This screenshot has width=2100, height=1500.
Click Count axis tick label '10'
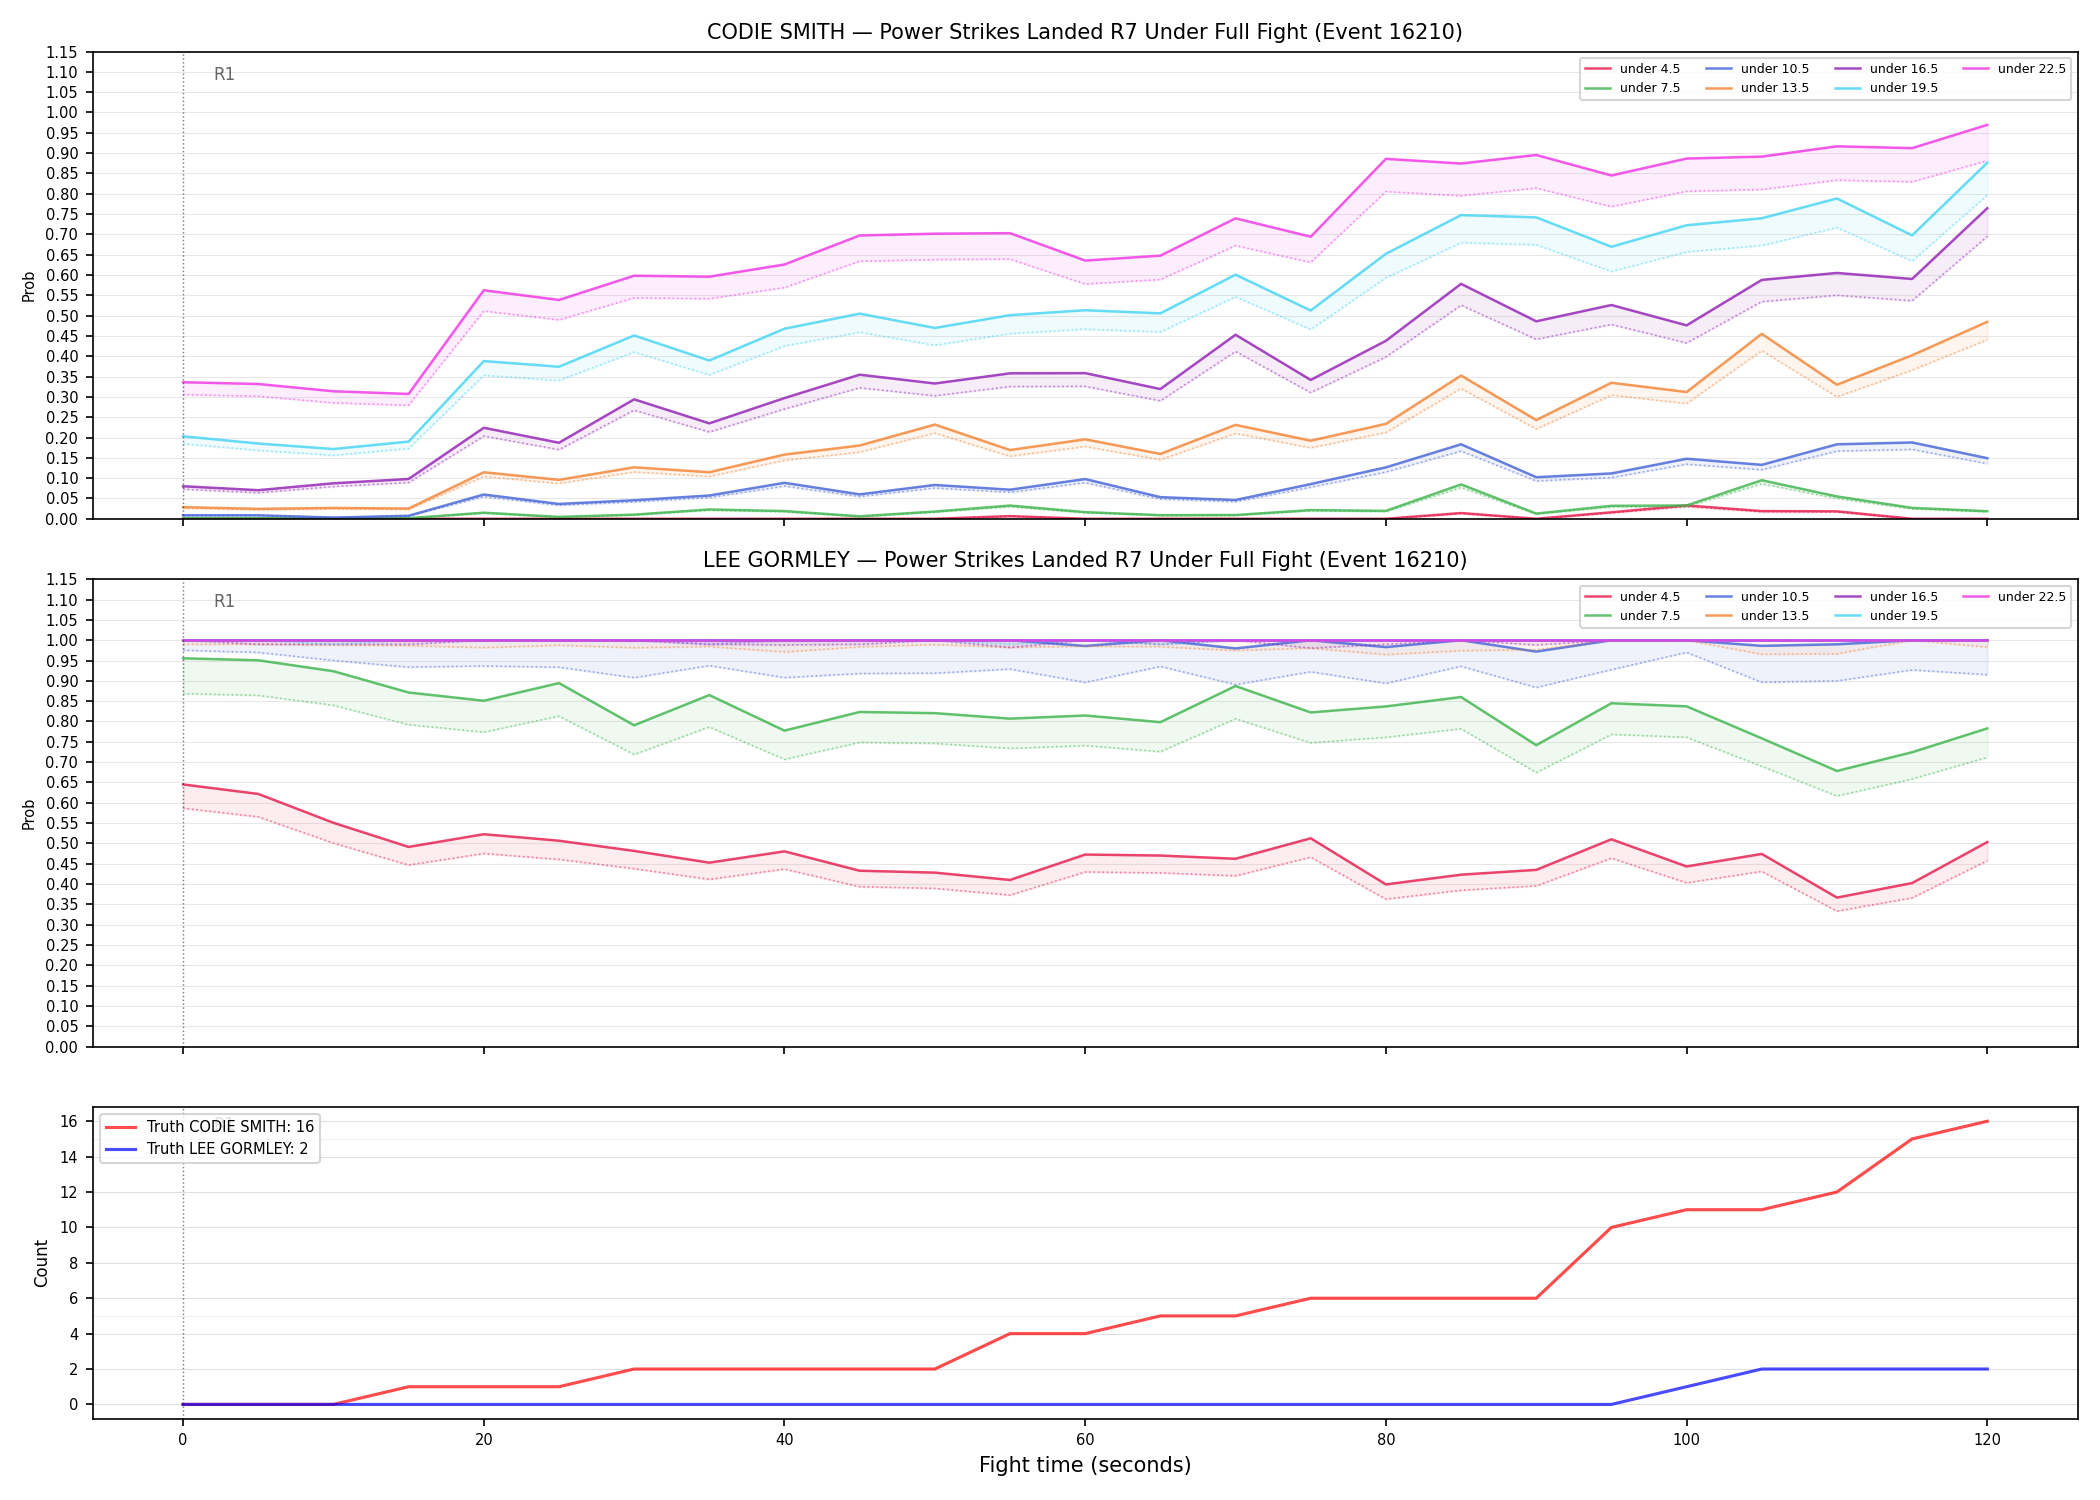coord(69,1227)
